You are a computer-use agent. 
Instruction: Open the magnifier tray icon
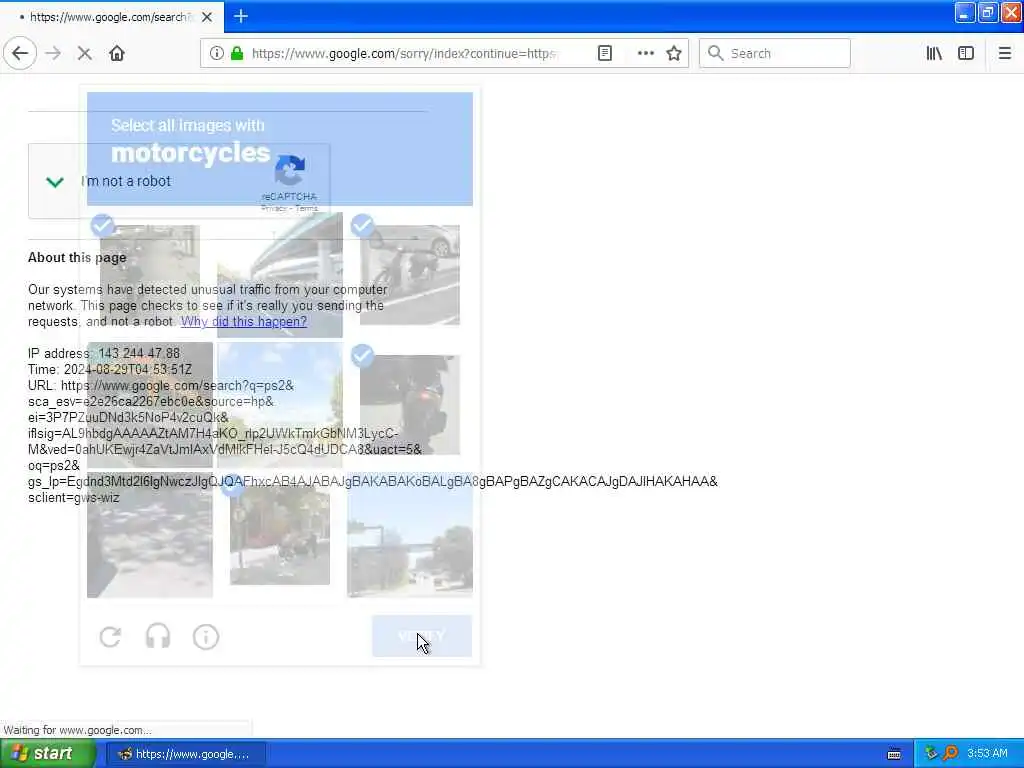pos(951,754)
